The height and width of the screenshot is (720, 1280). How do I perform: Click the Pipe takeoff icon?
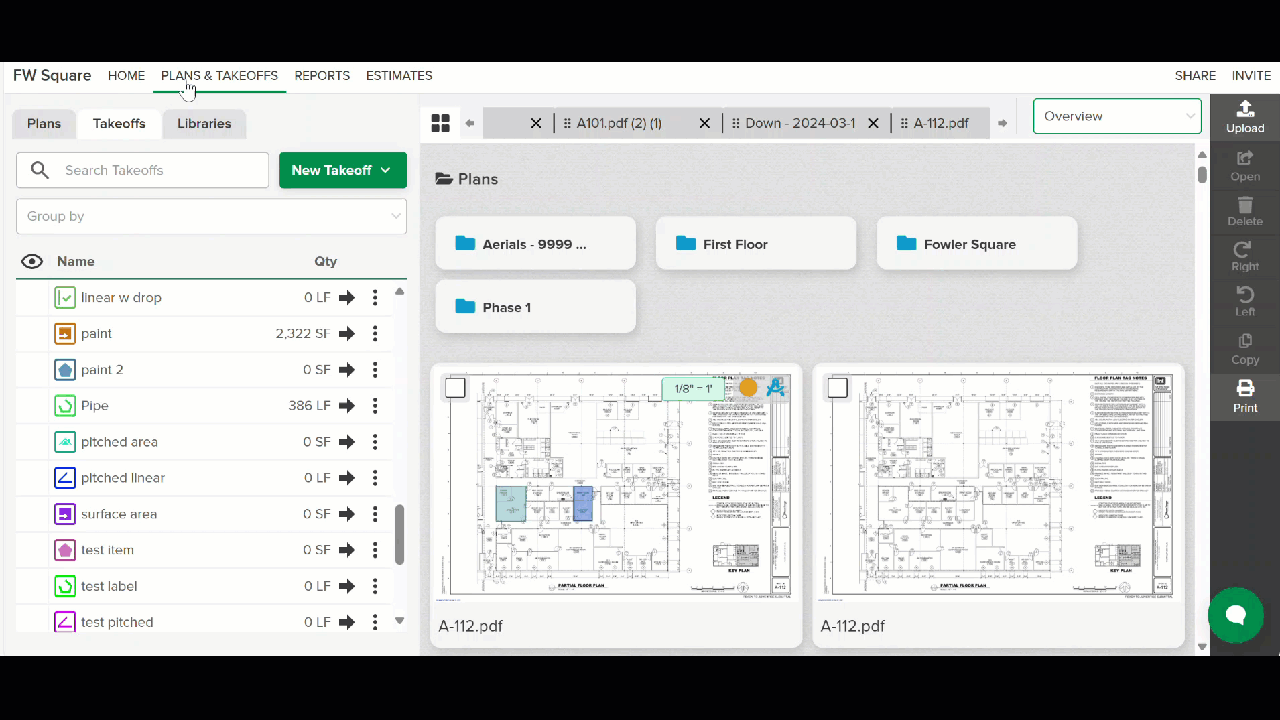pos(65,406)
